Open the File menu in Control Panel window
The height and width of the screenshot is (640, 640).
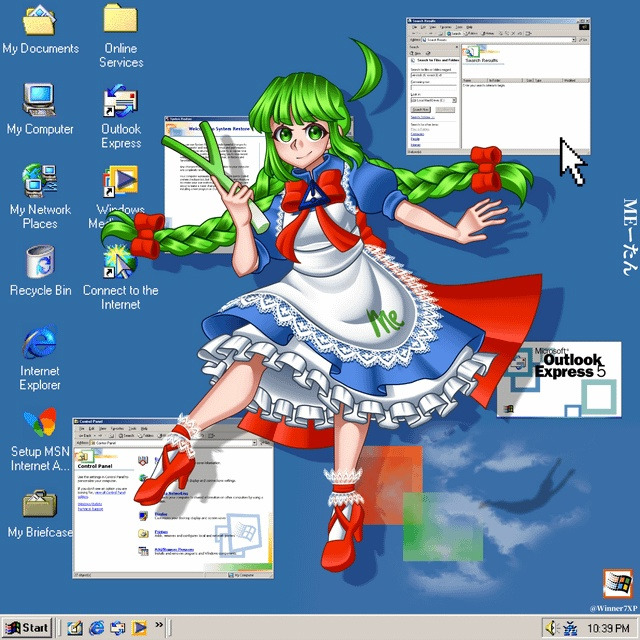click(x=82, y=429)
